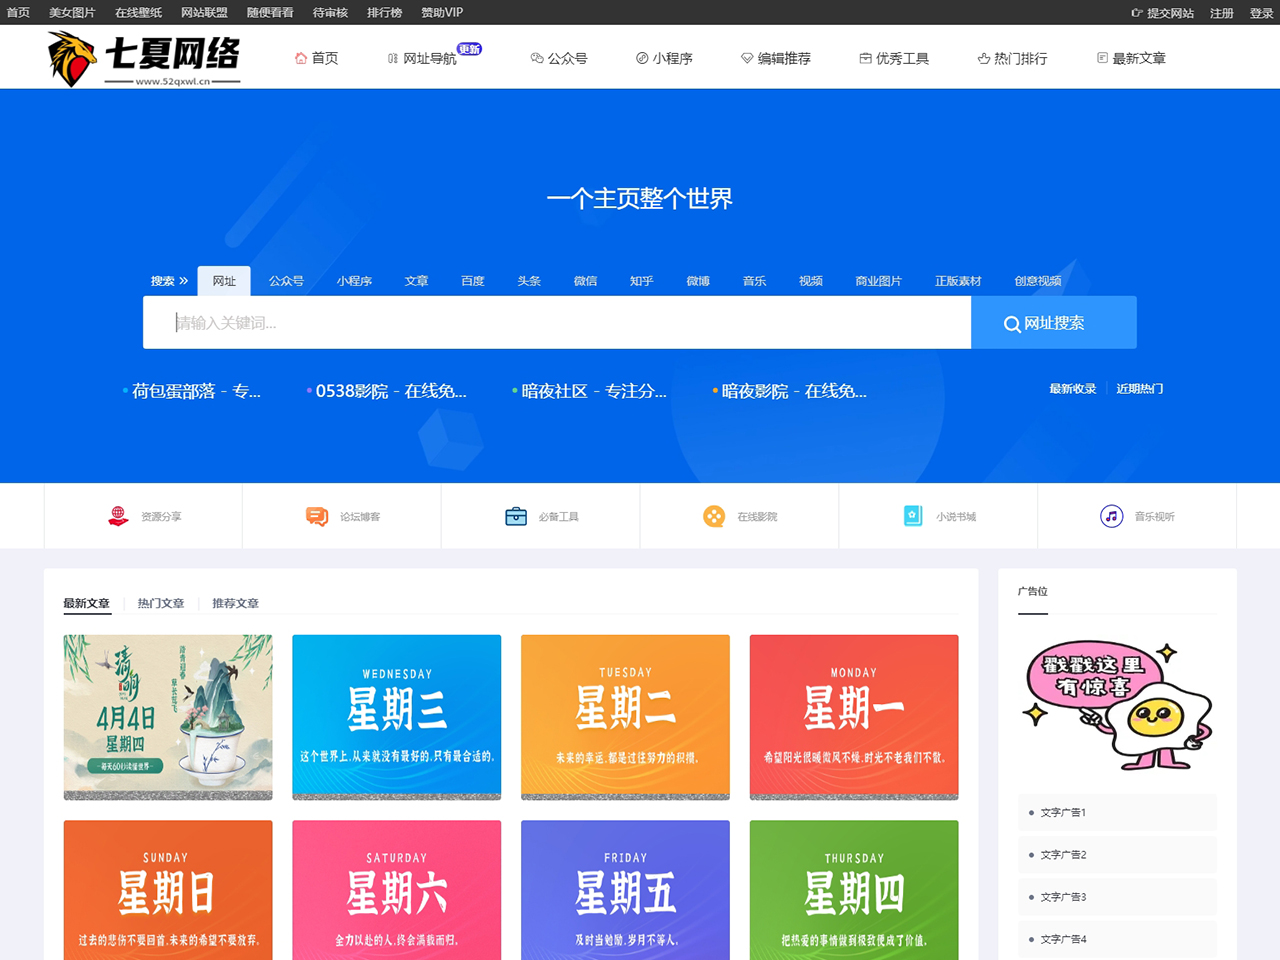Select the 在线影院 film reel icon
This screenshot has height=960, width=1280.
[x=714, y=516]
